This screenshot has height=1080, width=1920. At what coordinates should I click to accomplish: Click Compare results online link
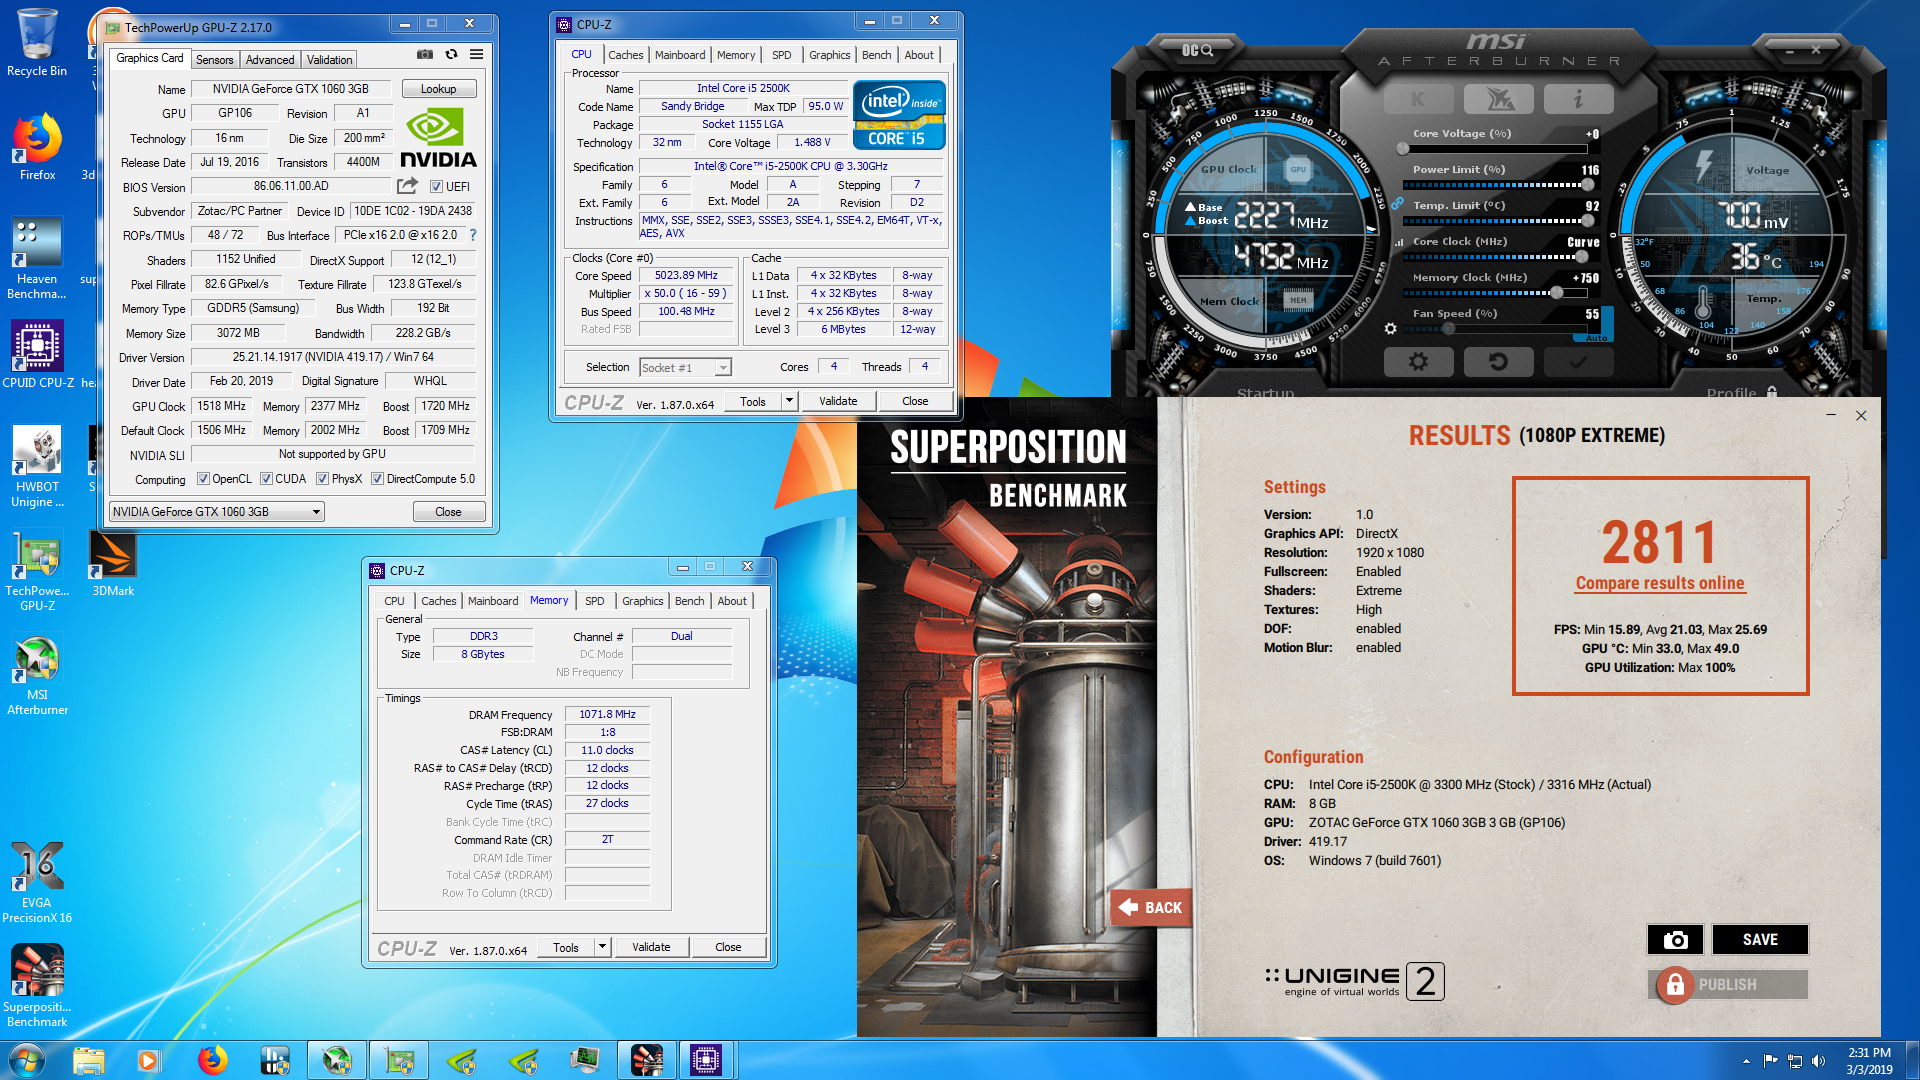(x=1660, y=583)
